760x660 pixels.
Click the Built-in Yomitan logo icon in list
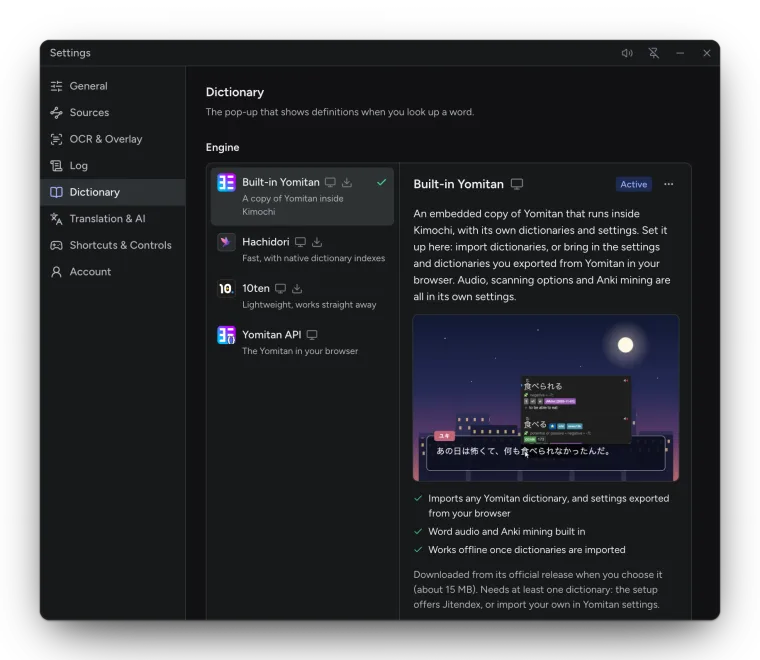[x=226, y=183]
